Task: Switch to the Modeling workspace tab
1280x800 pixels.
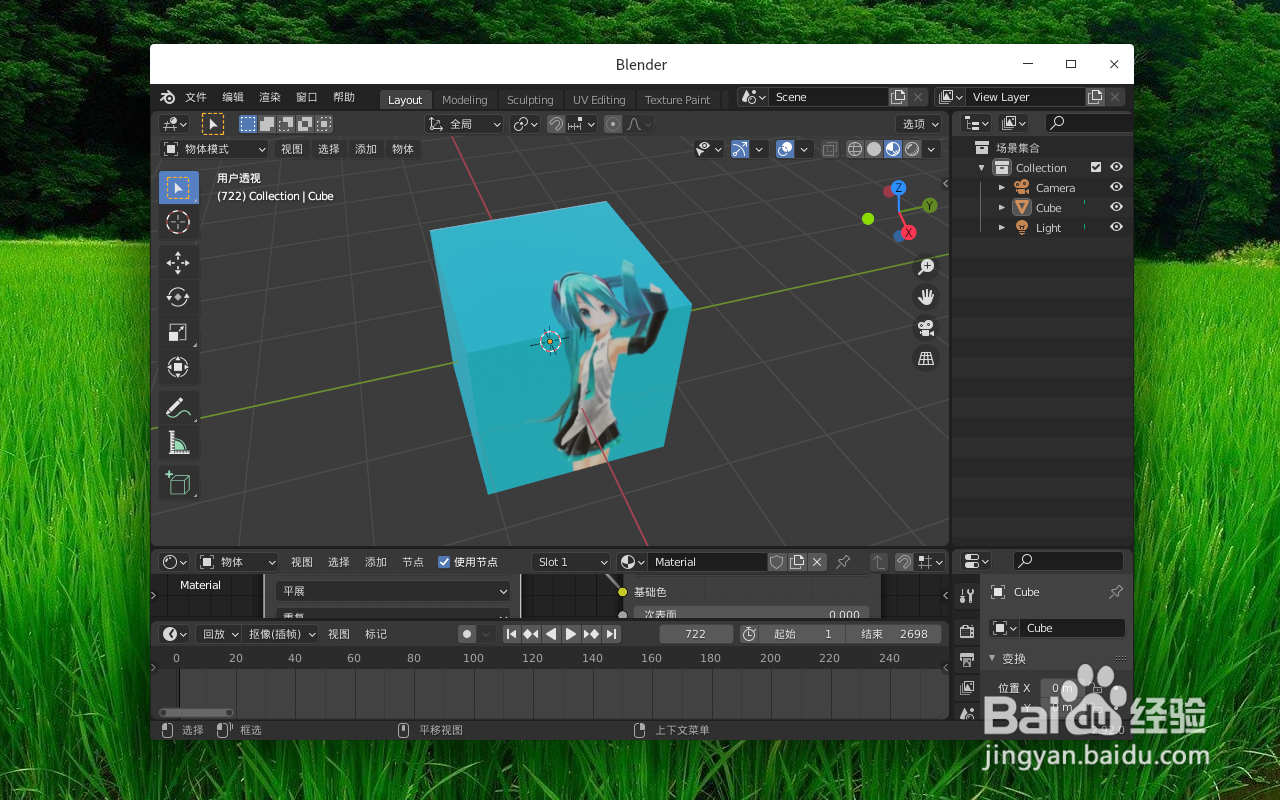Action: [x=465, y=100]
